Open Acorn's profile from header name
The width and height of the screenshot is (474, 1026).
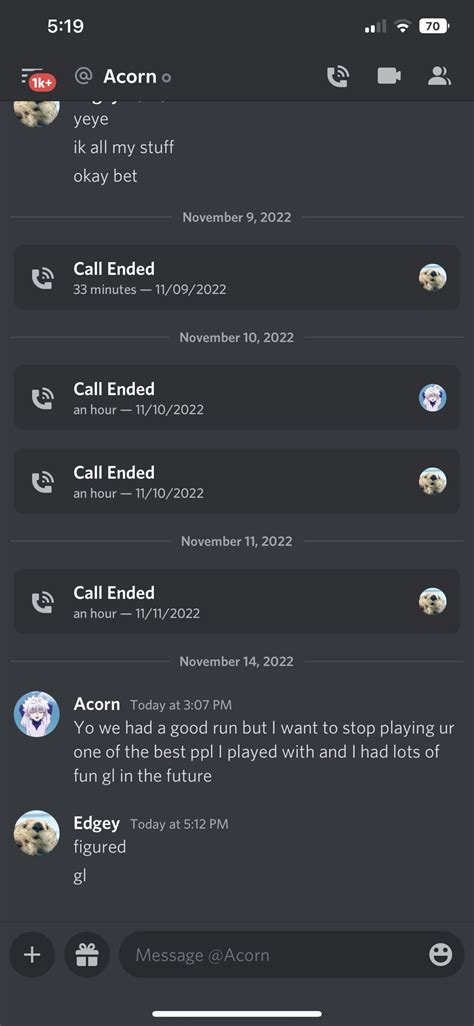tap(130, 77)
